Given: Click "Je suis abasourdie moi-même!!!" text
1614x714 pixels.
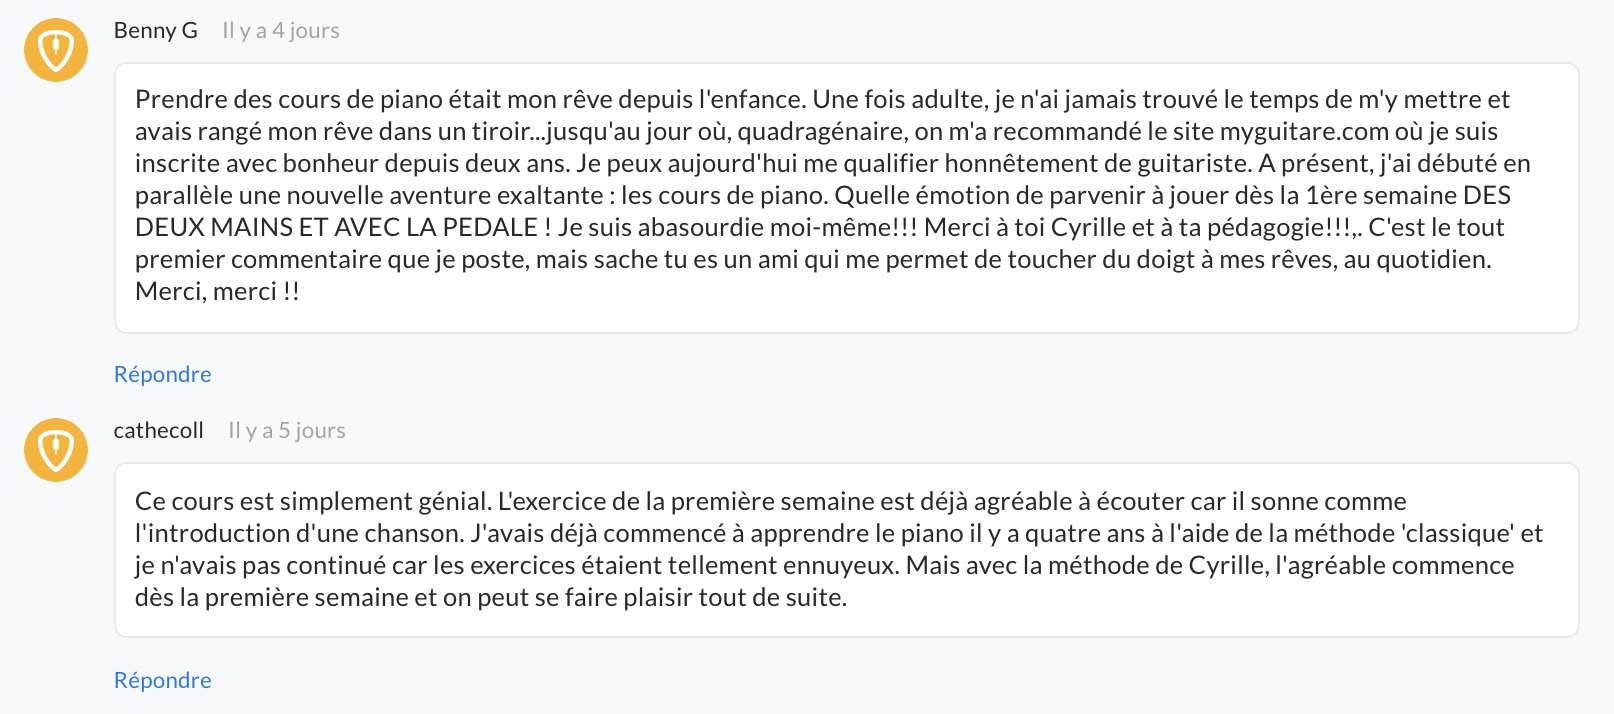Looking at the screenshot, I should point(737,228).
